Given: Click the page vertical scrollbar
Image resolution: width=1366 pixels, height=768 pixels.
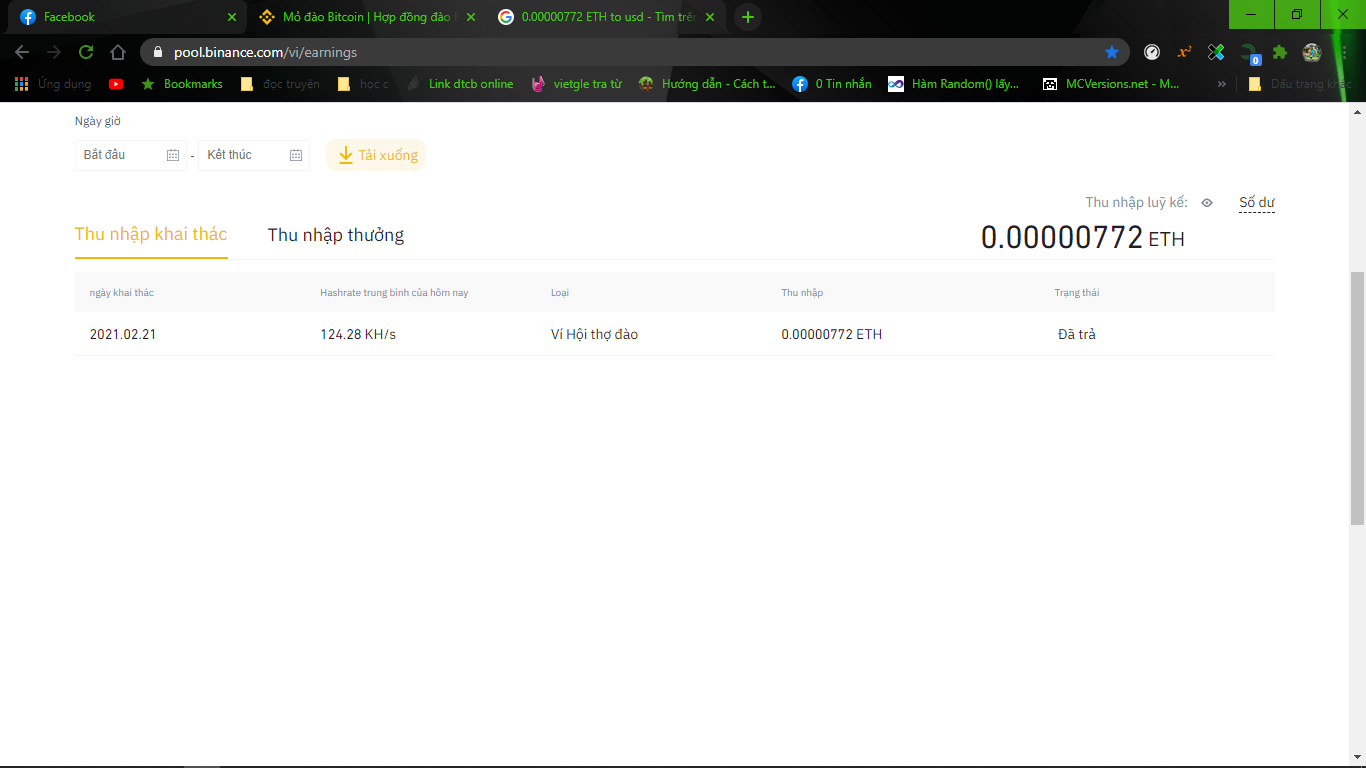Looking at the screenshot, I should 1357,398.
